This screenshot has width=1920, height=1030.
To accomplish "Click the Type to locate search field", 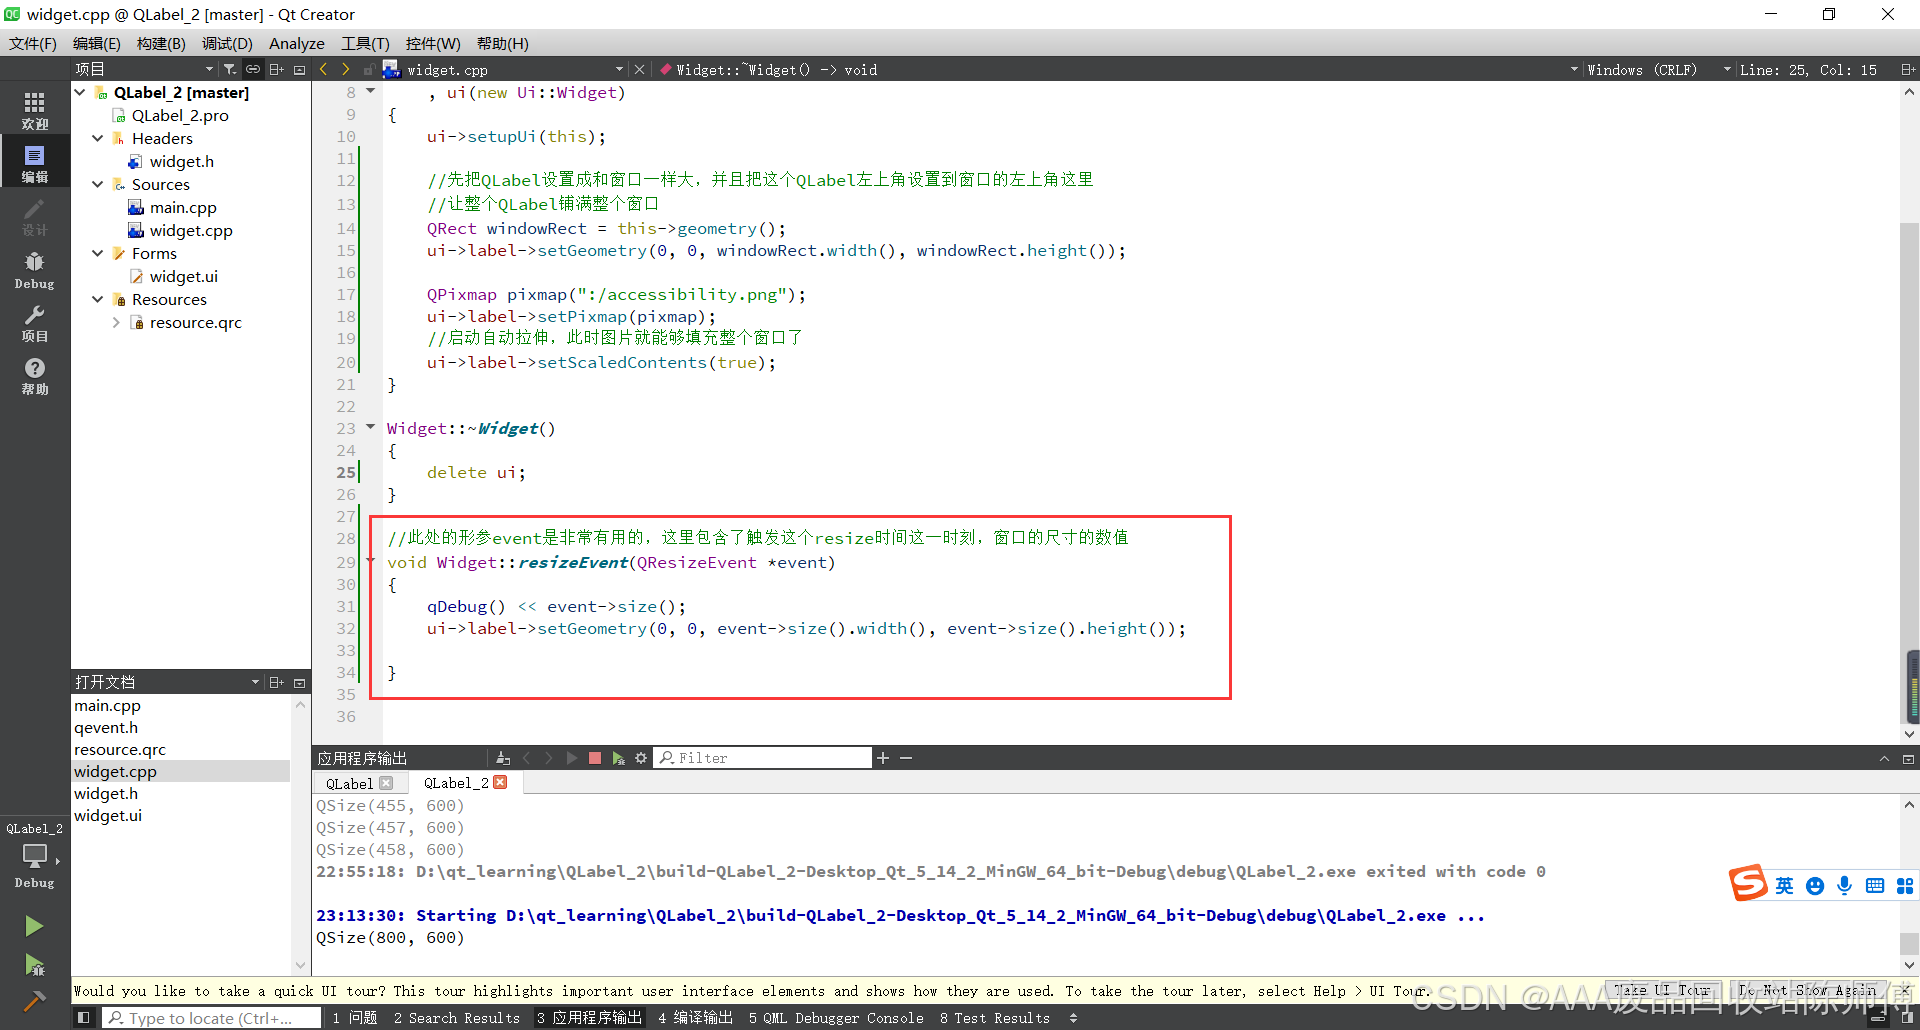I will tap(213, 1018).
